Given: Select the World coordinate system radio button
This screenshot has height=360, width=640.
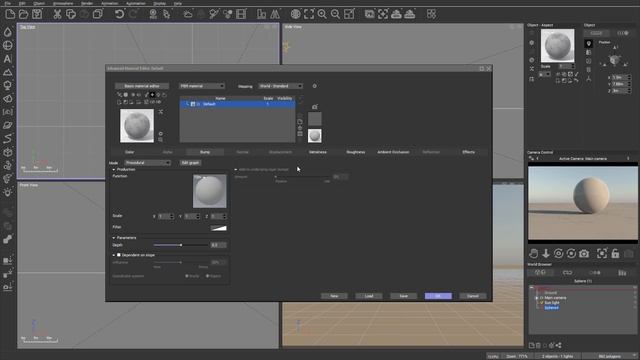Looking at the screenshot, I should tap(187, 276).
